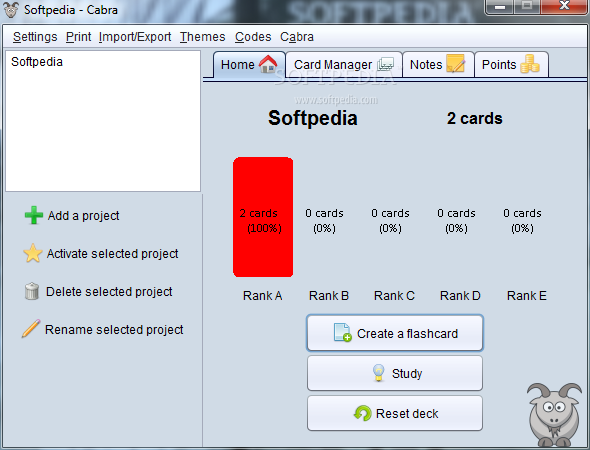This screenshot has width=590, height=450.
Task: Open the Codes menu
Action: click(x=253, y=37)
